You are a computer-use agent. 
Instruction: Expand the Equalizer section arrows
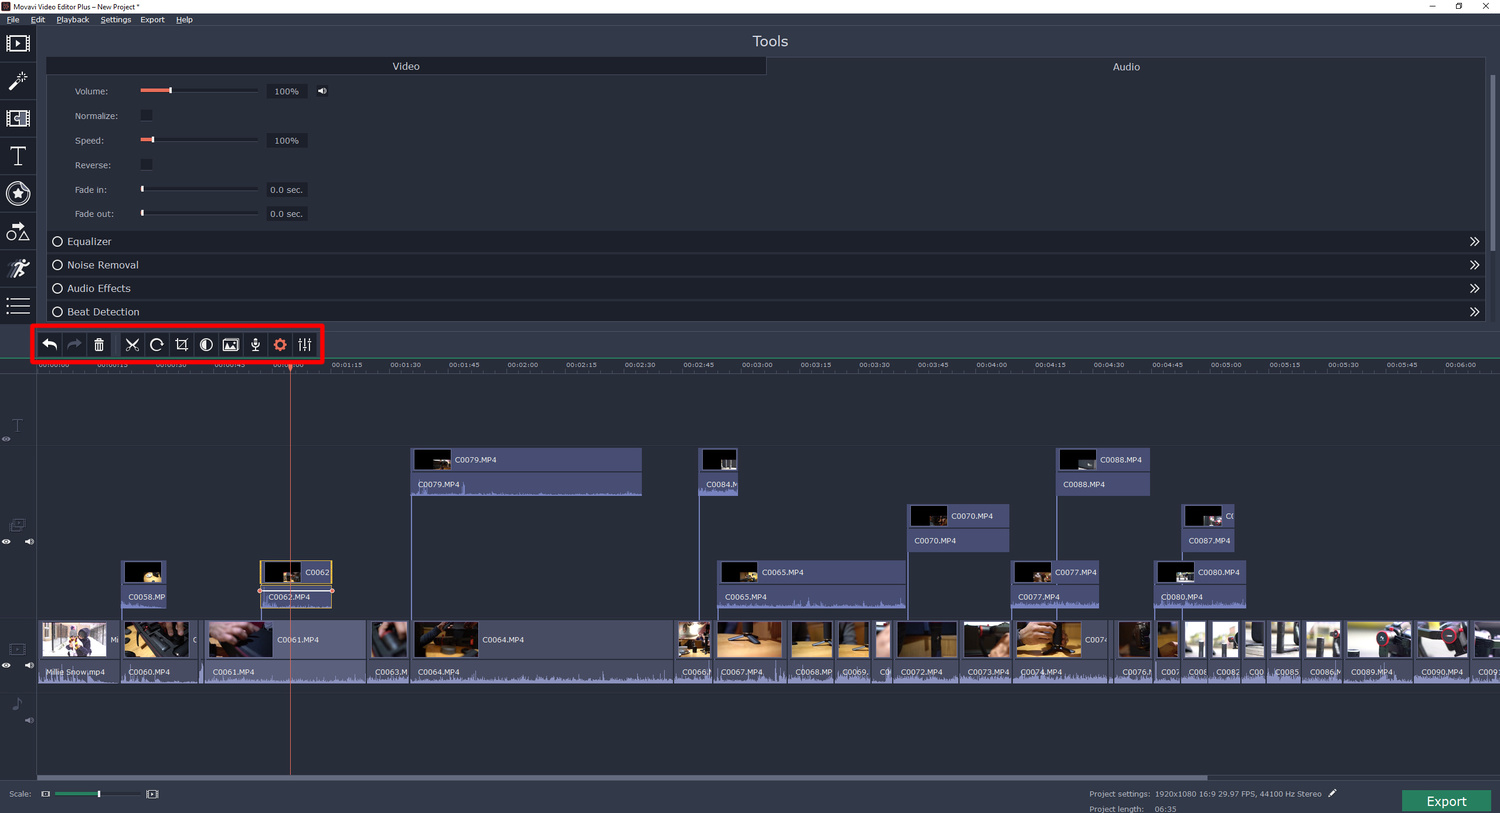tap(1474, 241)
